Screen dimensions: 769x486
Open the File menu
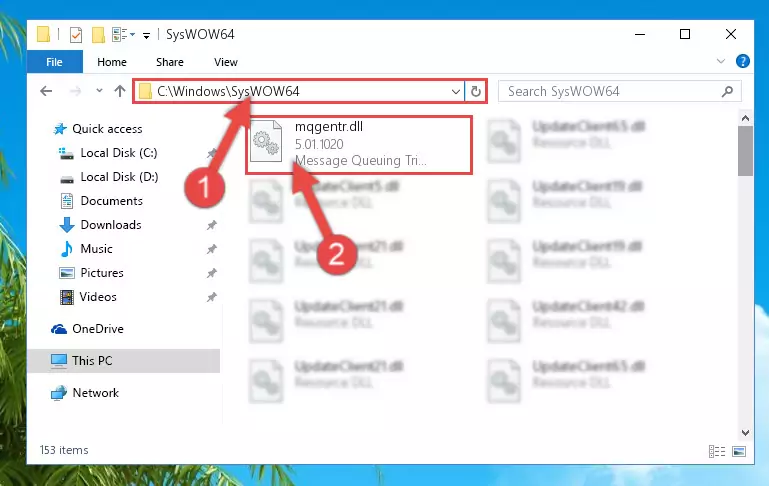point(54,62)
